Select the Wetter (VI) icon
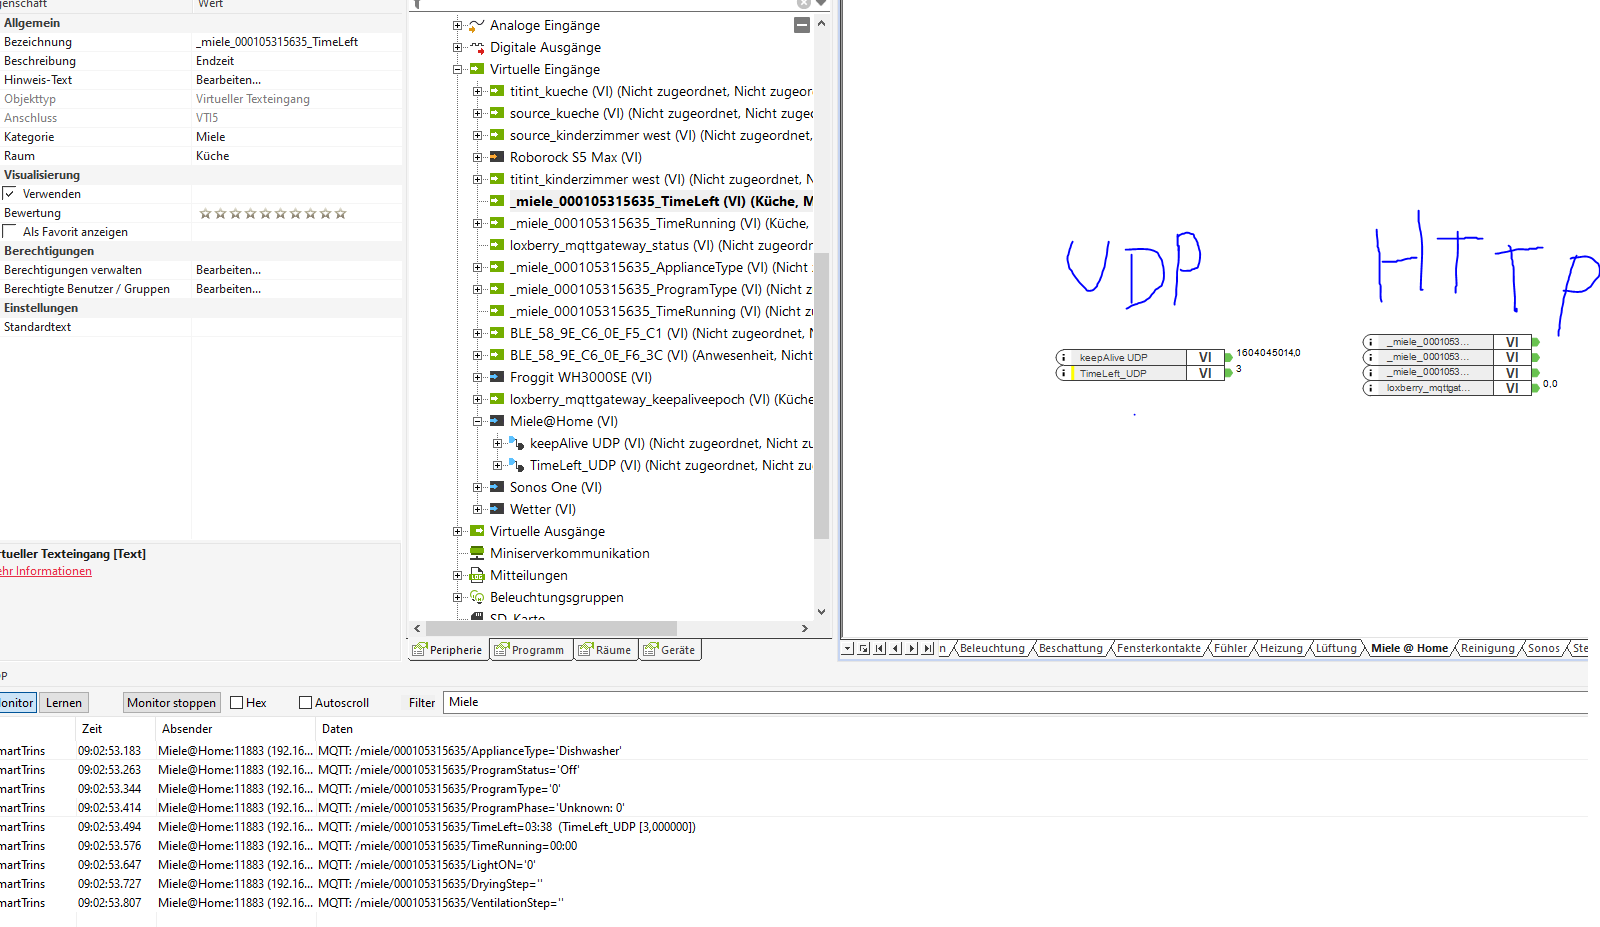This screenshot has height=927, width=1600. coord(497,509)
